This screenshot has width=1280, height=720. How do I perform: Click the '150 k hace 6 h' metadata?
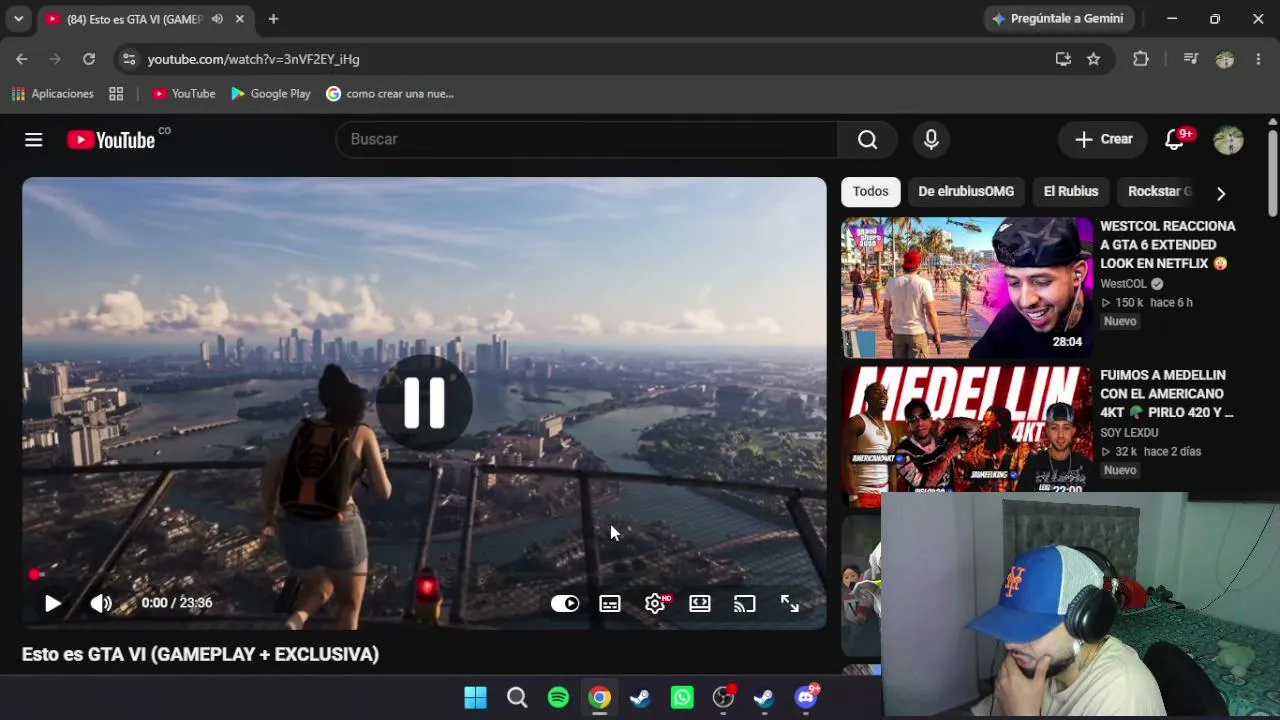pyautogui.click(x=1147, y=303)
